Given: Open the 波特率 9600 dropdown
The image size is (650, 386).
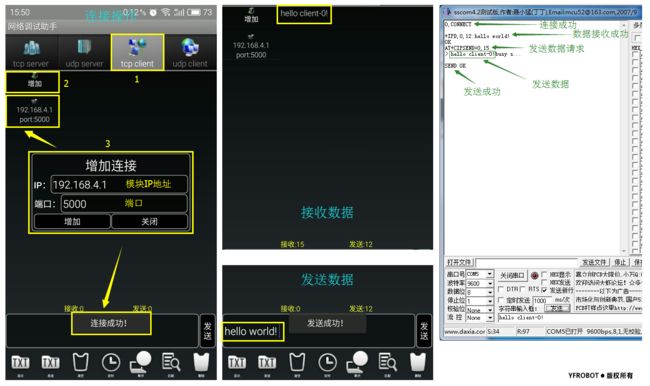Looking at the screenshot, I should pyautogui.click(x=480, y=283).
